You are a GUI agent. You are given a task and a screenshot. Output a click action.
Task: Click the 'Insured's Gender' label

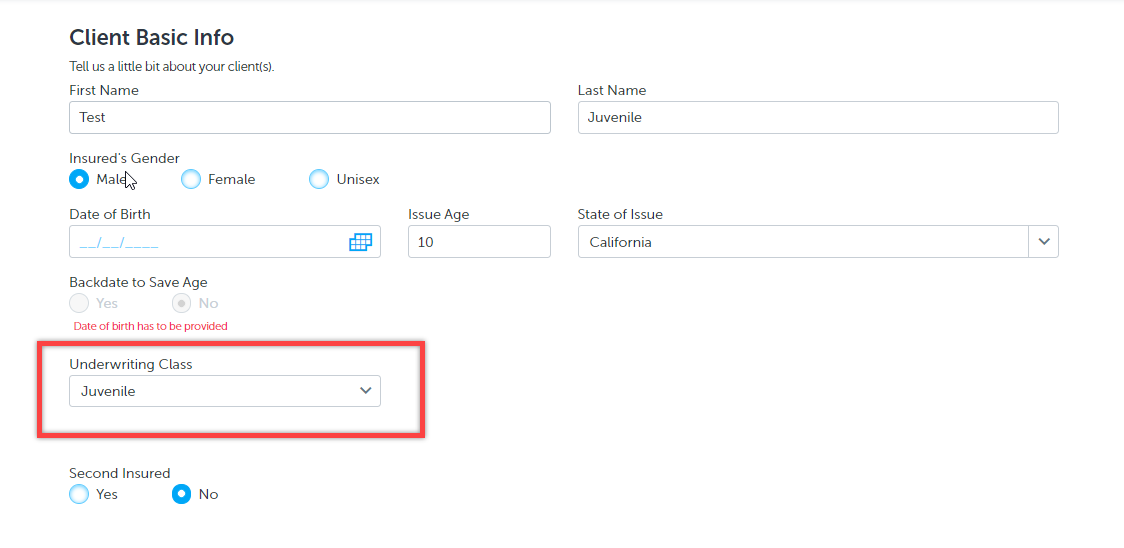click(125, 158)
